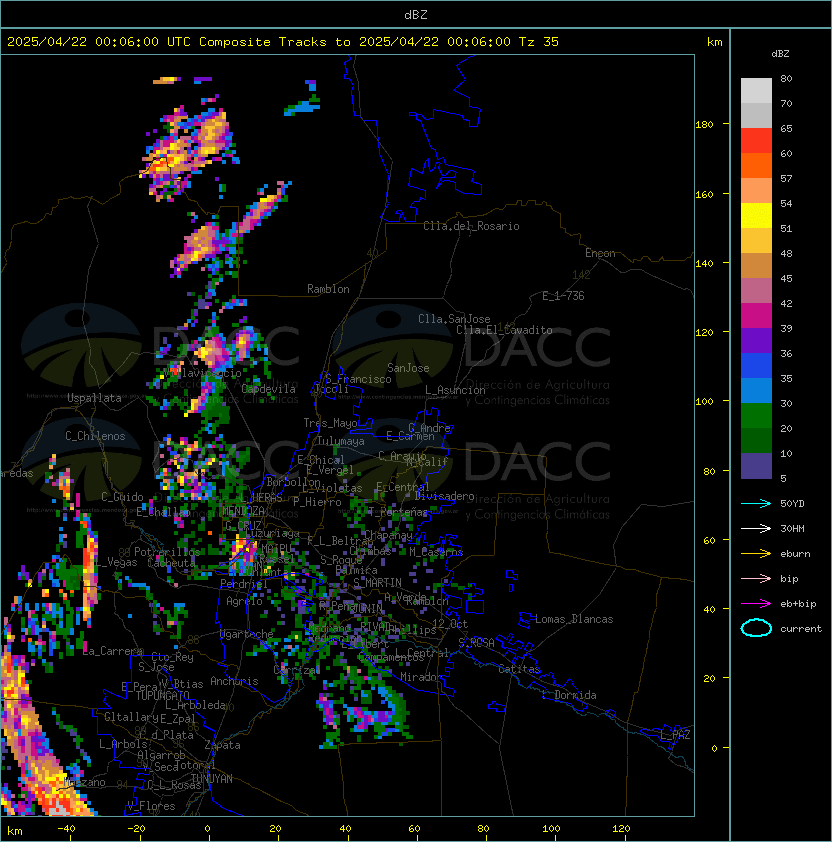The width and height of the screenshot is (832, 842).
Task: Click the 'Tulumaya' map label
Action: [341, 441]
